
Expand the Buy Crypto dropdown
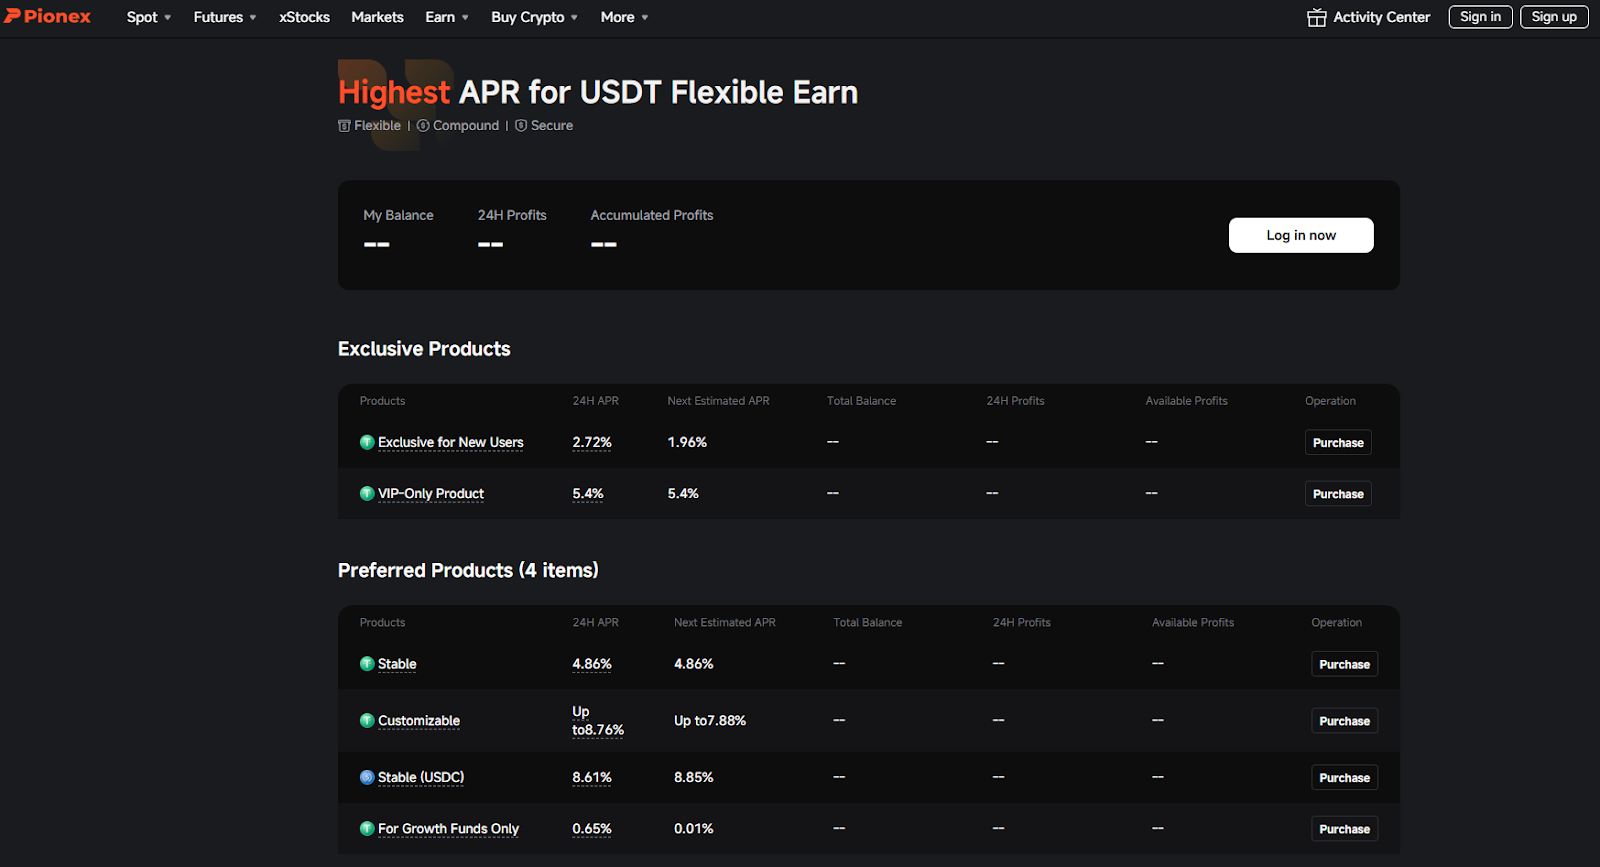point(534,17)
